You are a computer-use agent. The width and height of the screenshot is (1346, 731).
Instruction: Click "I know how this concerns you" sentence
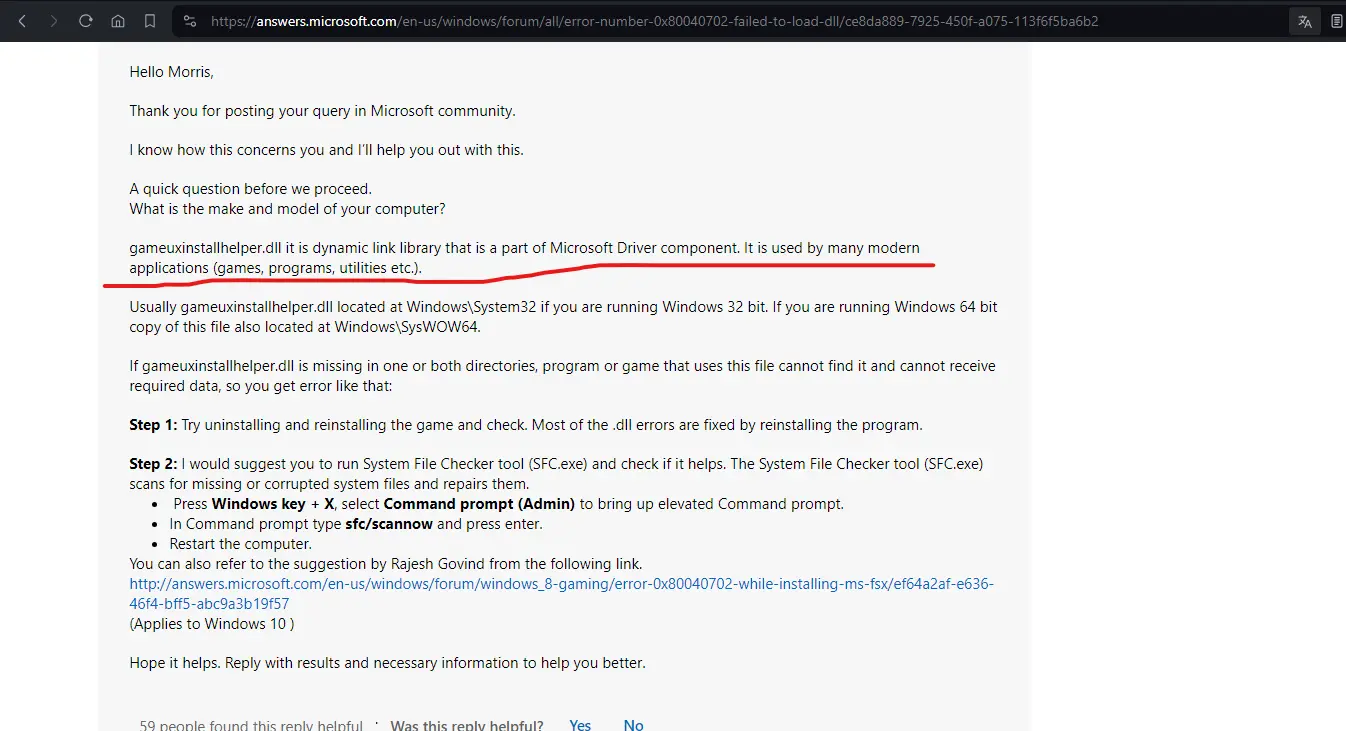(326, 150)
